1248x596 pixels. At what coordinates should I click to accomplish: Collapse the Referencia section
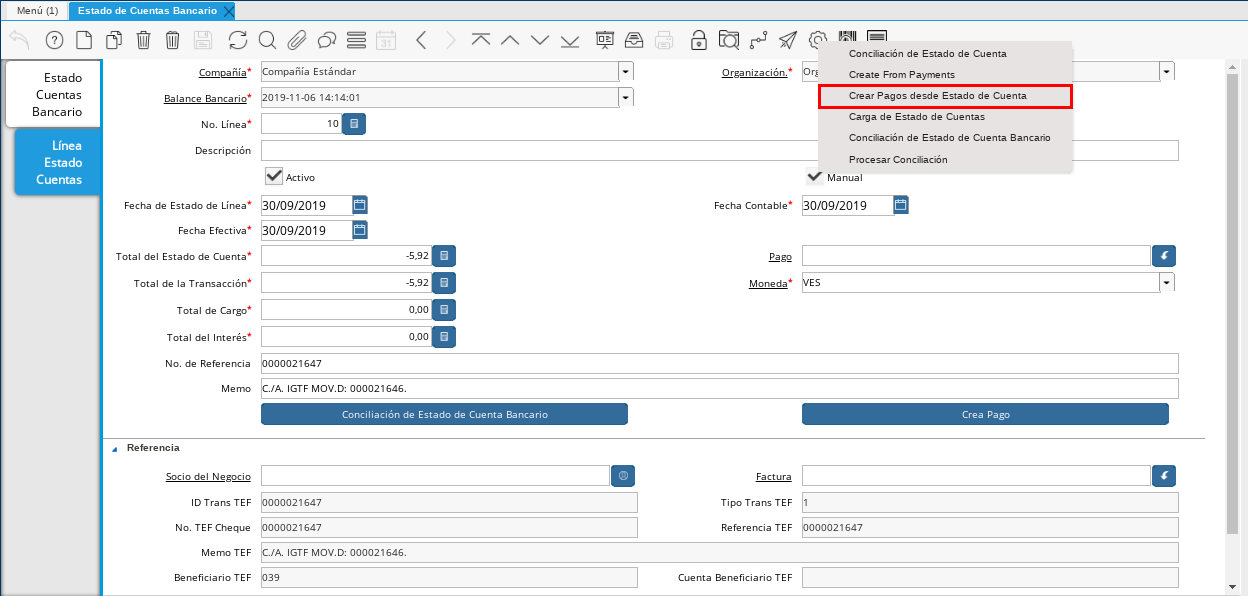[113, 448]
